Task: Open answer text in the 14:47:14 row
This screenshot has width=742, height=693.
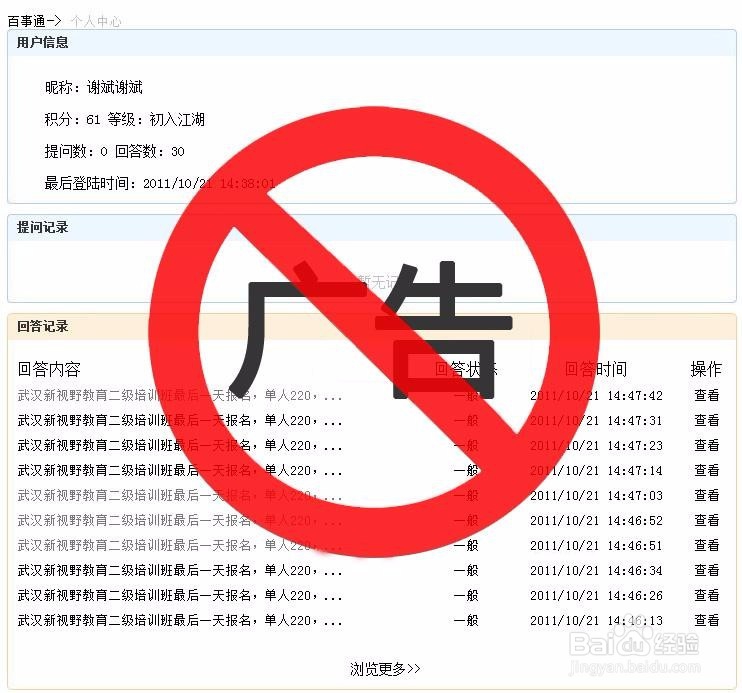Action: point(180,471)
